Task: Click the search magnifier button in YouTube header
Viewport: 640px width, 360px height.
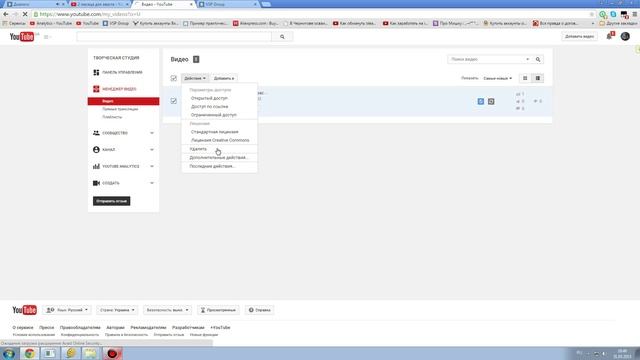Action: click(282, 37)
